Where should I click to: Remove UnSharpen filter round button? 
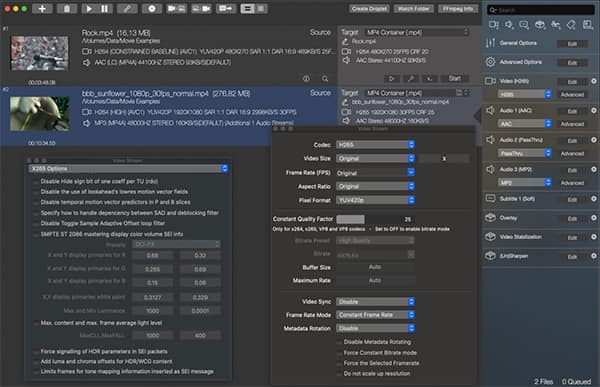point(593,256)
